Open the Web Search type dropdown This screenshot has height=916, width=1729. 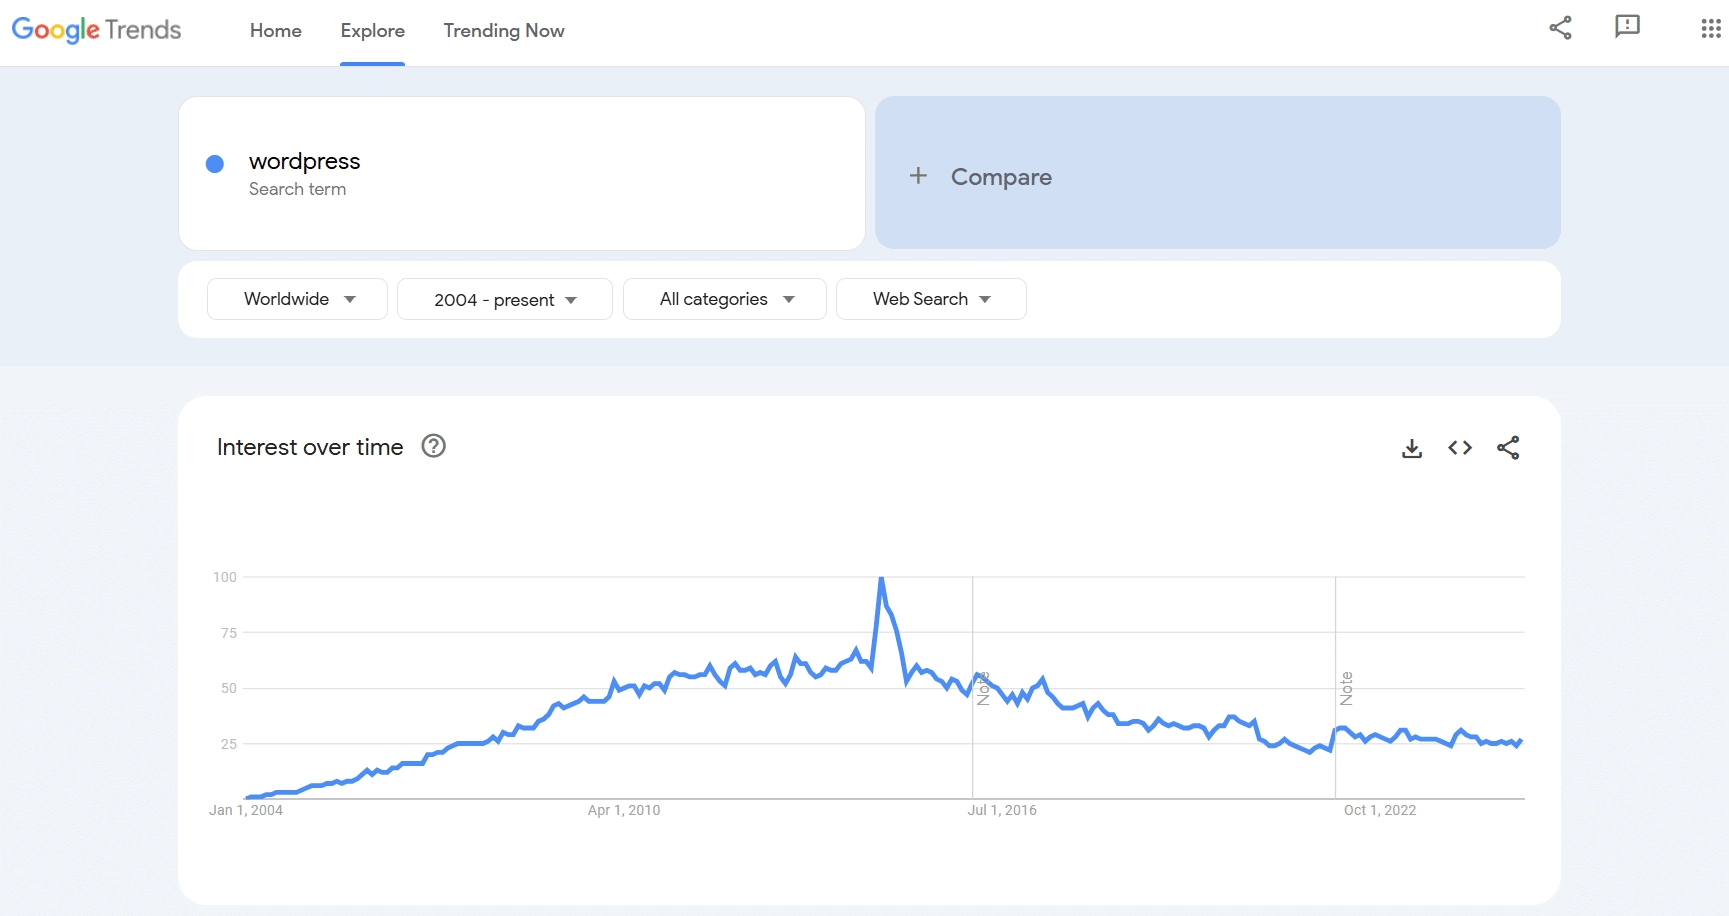[930, 299]
